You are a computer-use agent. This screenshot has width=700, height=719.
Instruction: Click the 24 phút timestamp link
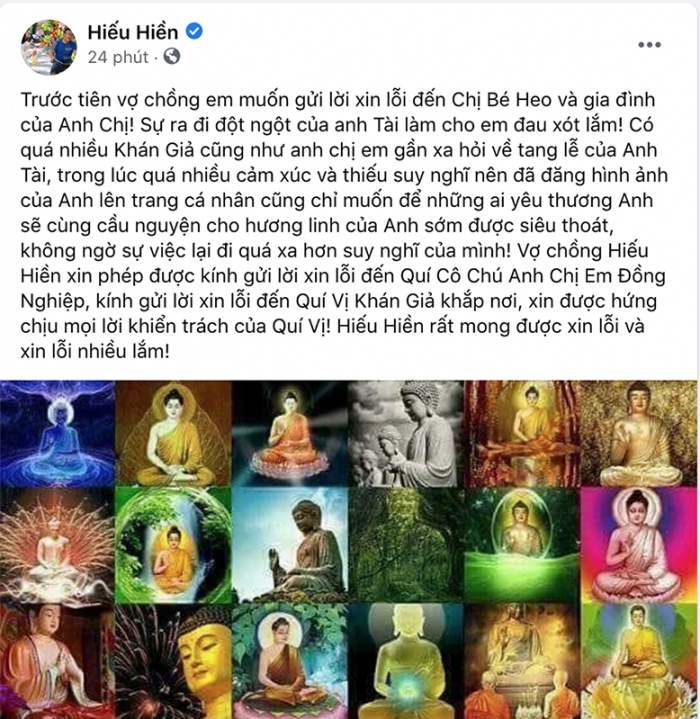[x=118, y=57]
